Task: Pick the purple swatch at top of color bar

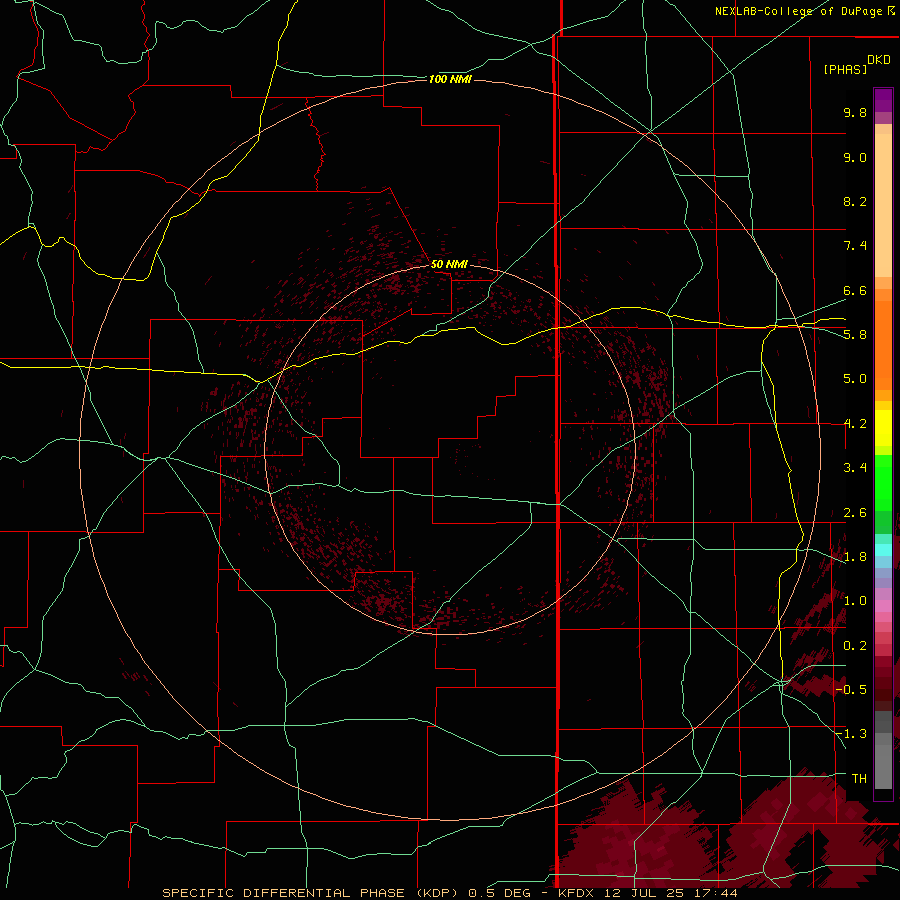Action: (883, 100)
